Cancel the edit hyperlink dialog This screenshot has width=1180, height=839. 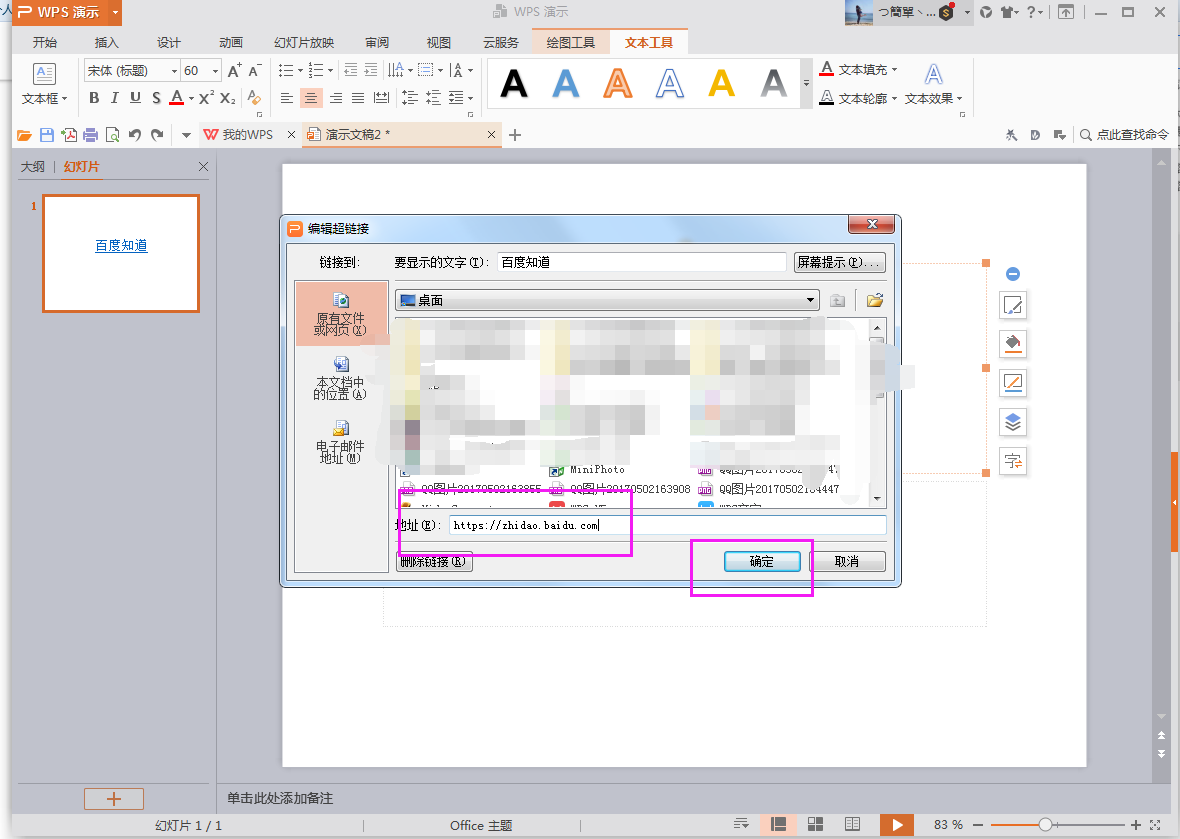[x=847, y=561]
